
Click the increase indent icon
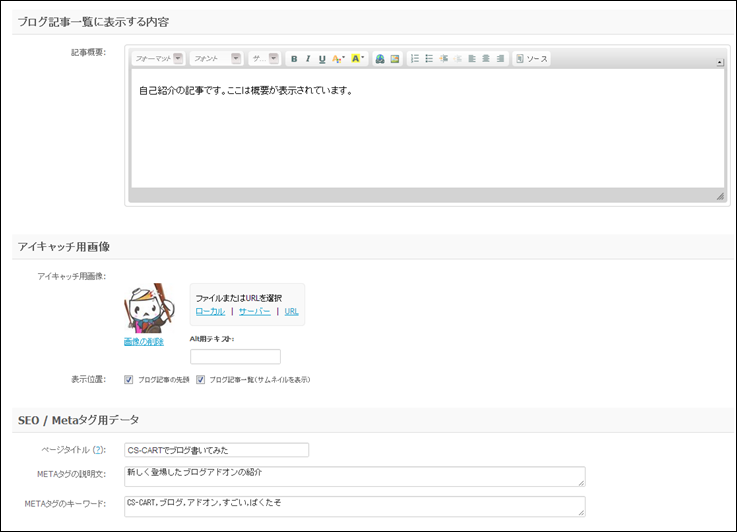[x=443, y=59]
